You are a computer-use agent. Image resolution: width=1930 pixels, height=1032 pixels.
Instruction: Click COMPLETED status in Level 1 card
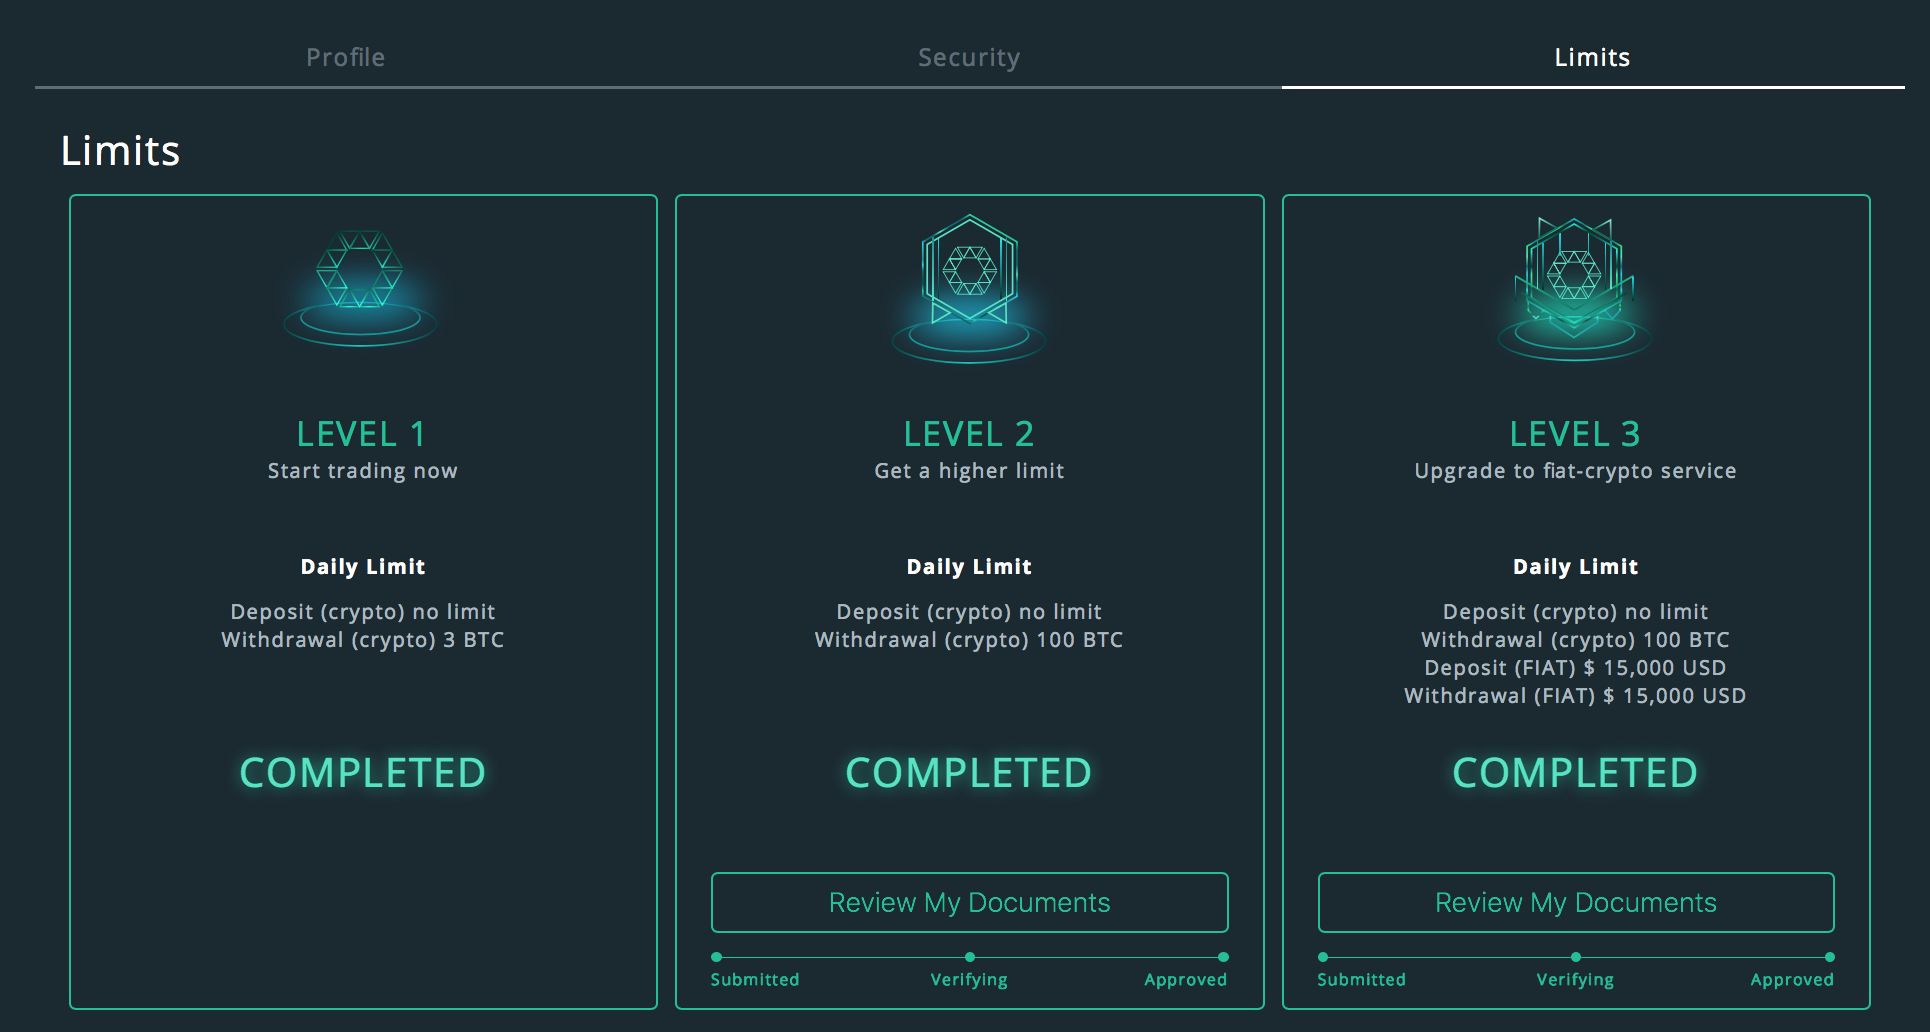(362, 773)
